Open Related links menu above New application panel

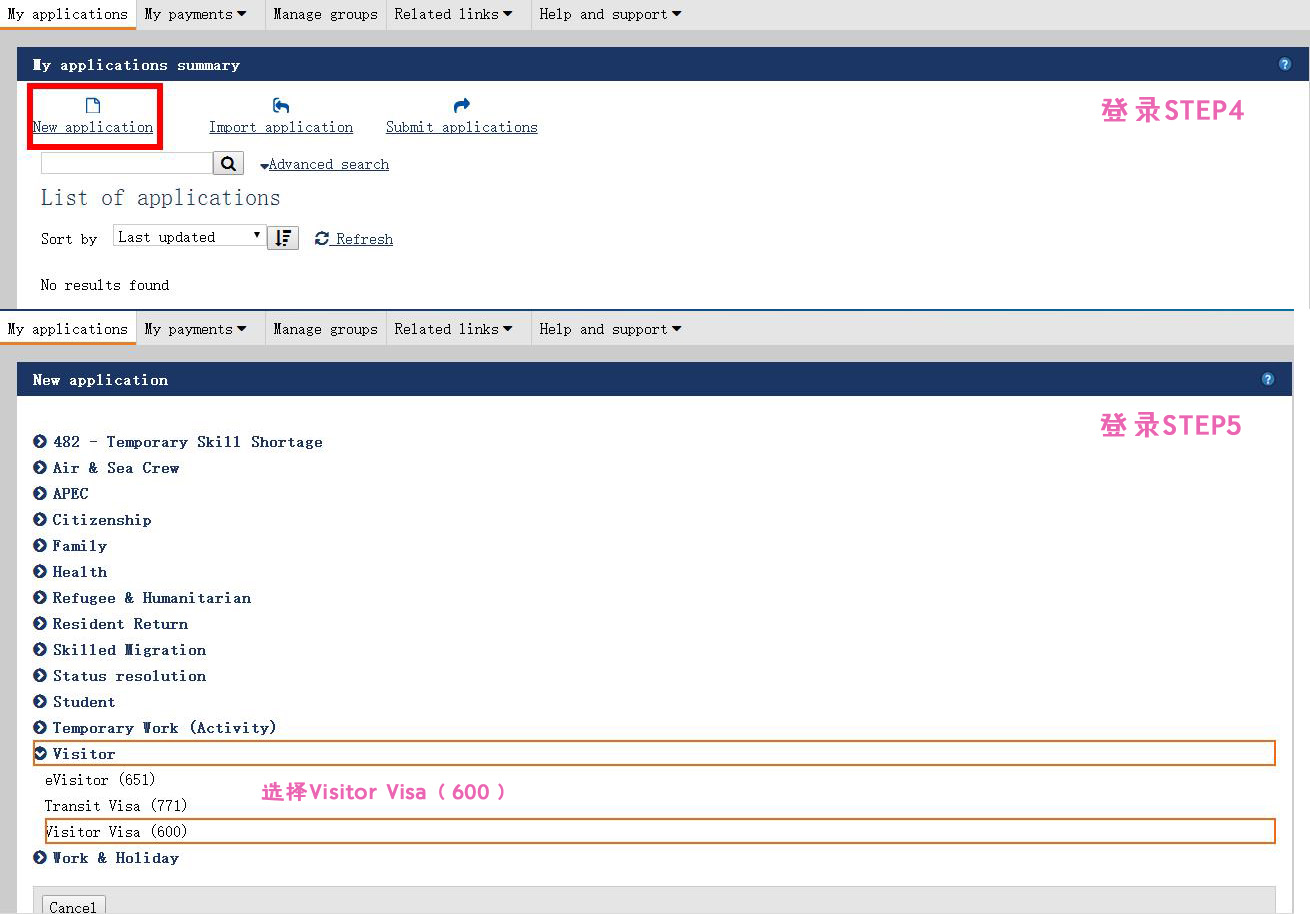pyautogui.click(x=453, y=329)
